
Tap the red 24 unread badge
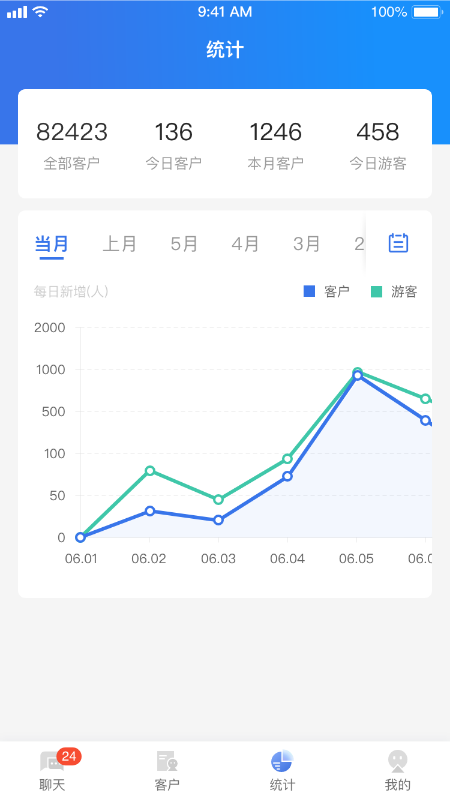69,756
